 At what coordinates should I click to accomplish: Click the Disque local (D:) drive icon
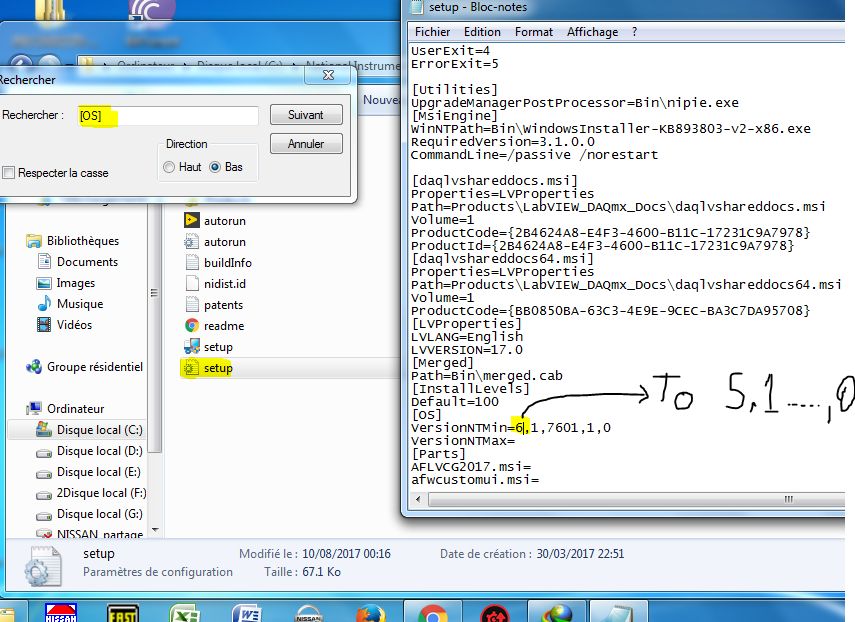point(44,452)
